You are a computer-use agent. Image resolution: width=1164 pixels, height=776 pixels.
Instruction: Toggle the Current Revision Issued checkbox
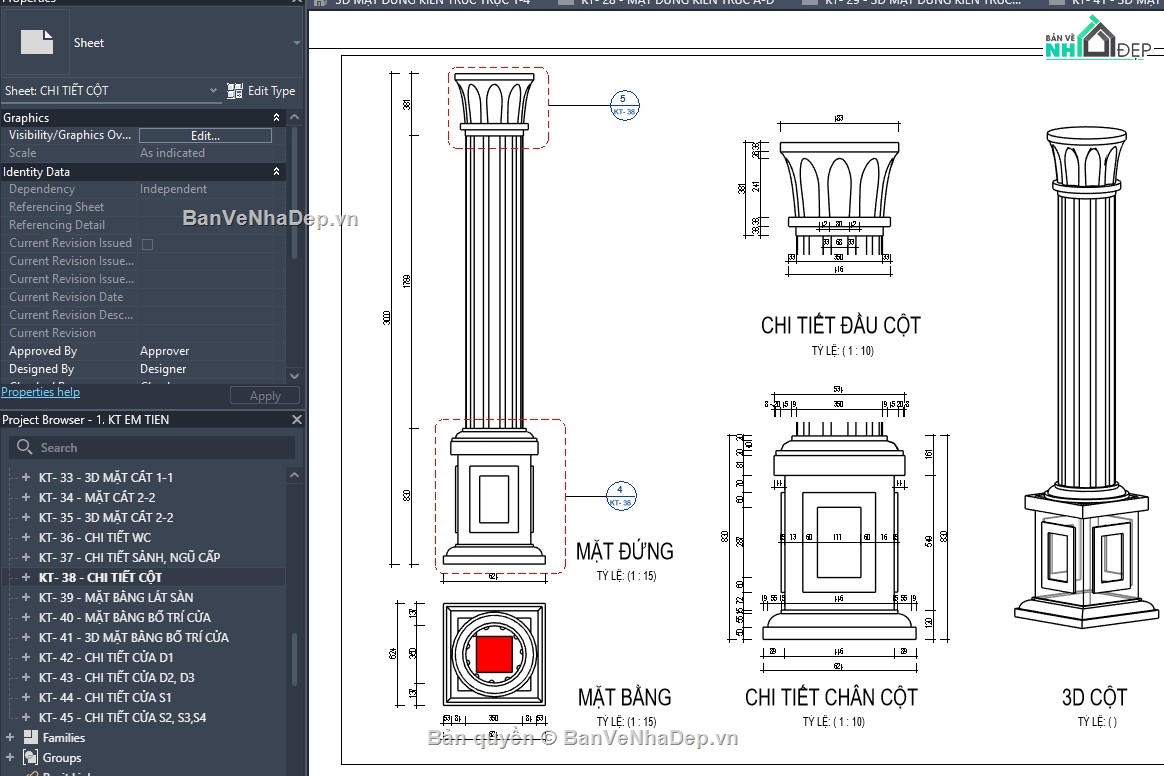click(147, 244)
